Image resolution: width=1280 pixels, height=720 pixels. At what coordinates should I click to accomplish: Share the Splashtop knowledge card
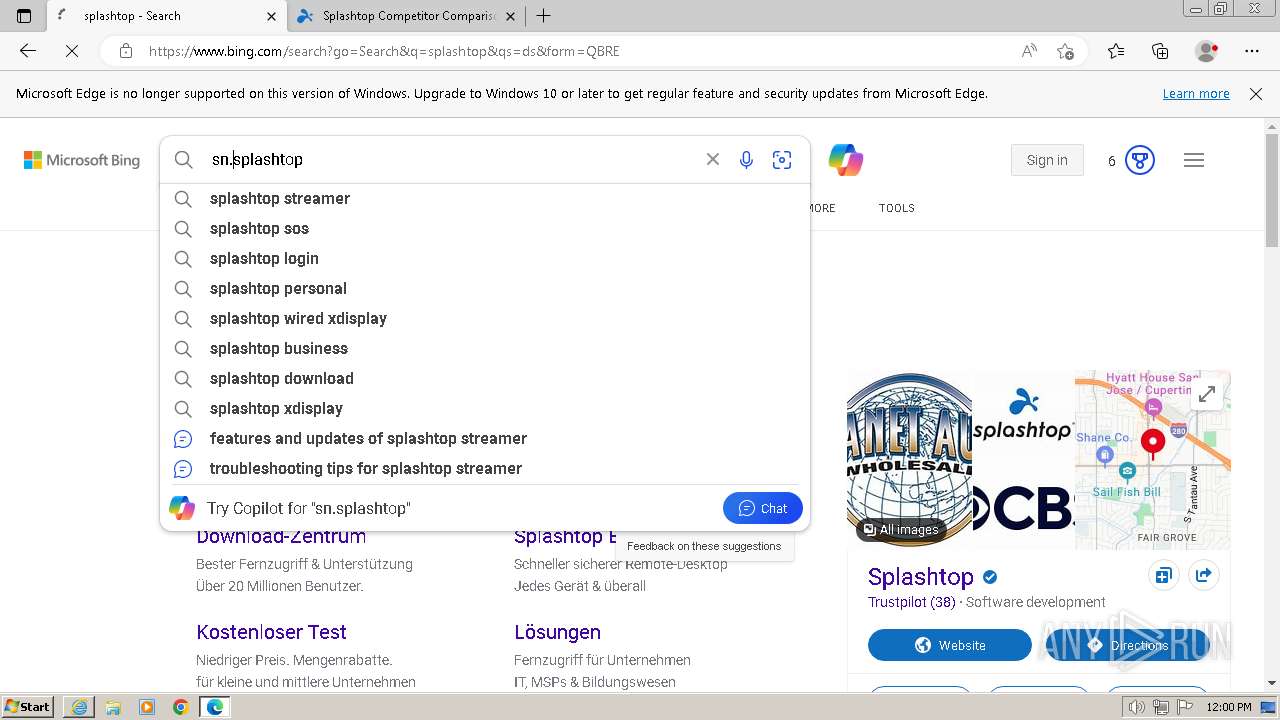(1203, 576)
